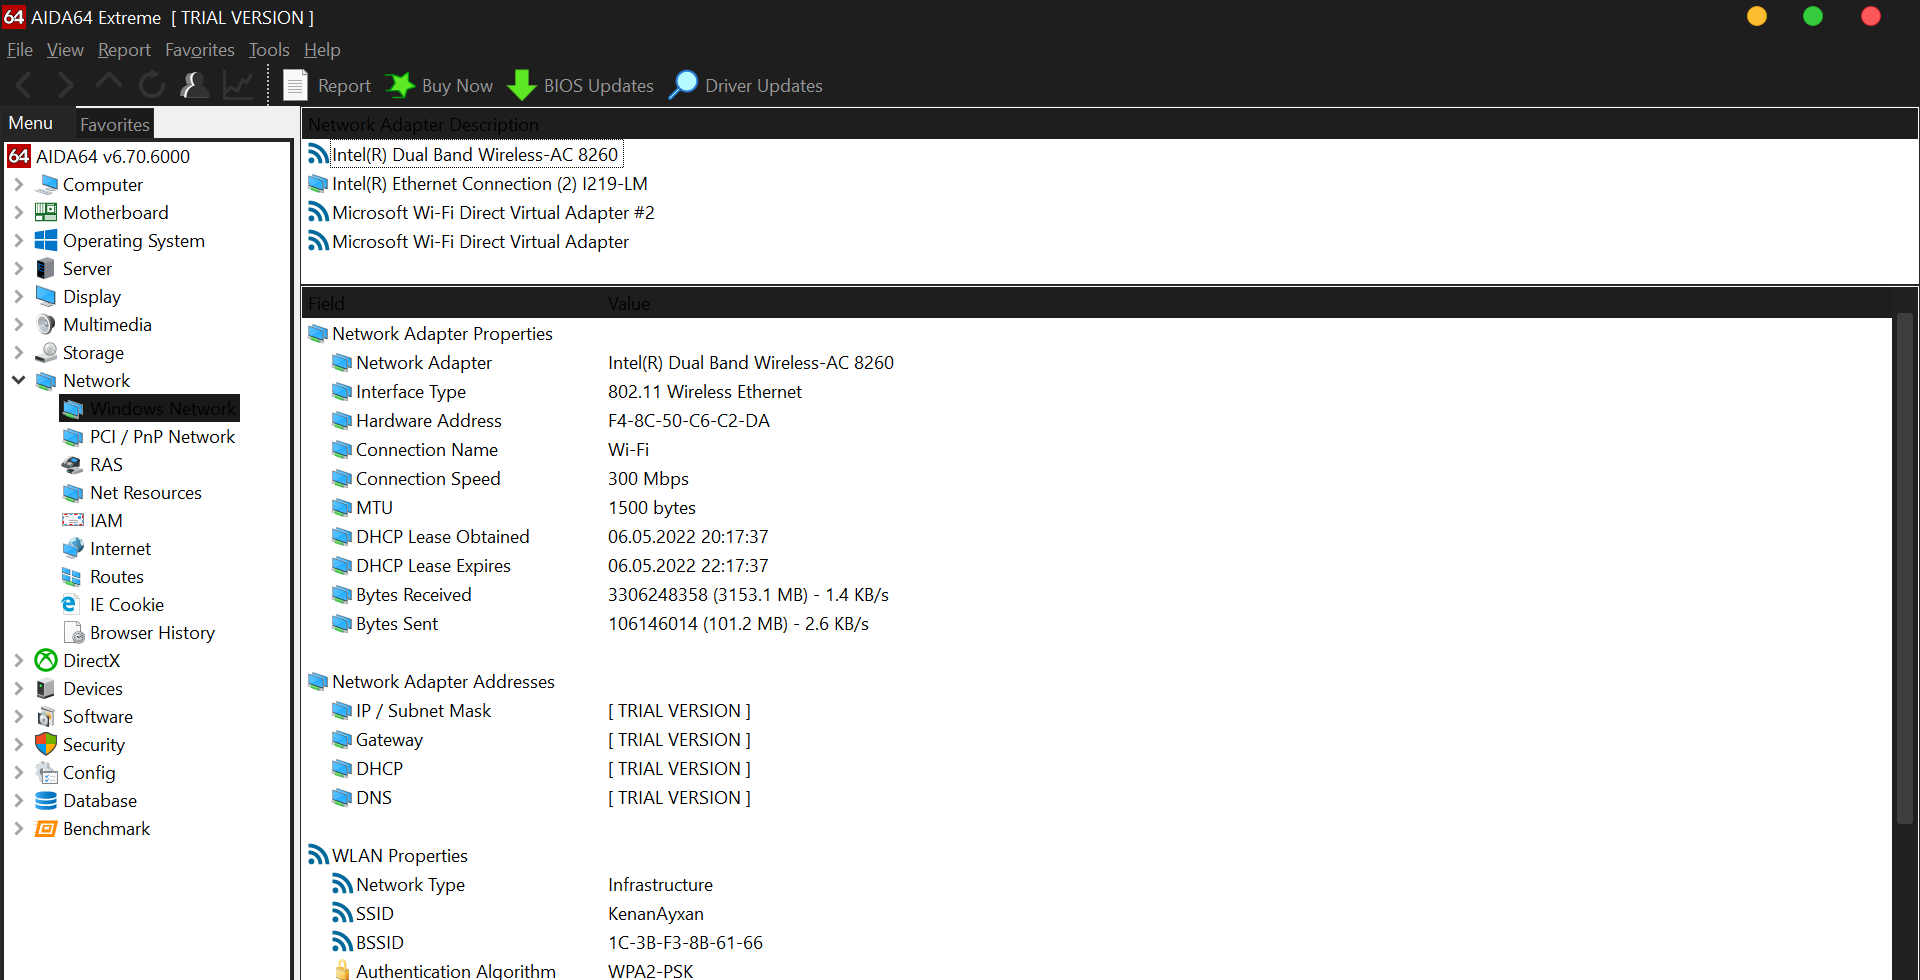Select Intel(R) Ethernet Connection (2) I219-LM adapter
Viewport: 1920px width, 980px height.
(490, 183)
